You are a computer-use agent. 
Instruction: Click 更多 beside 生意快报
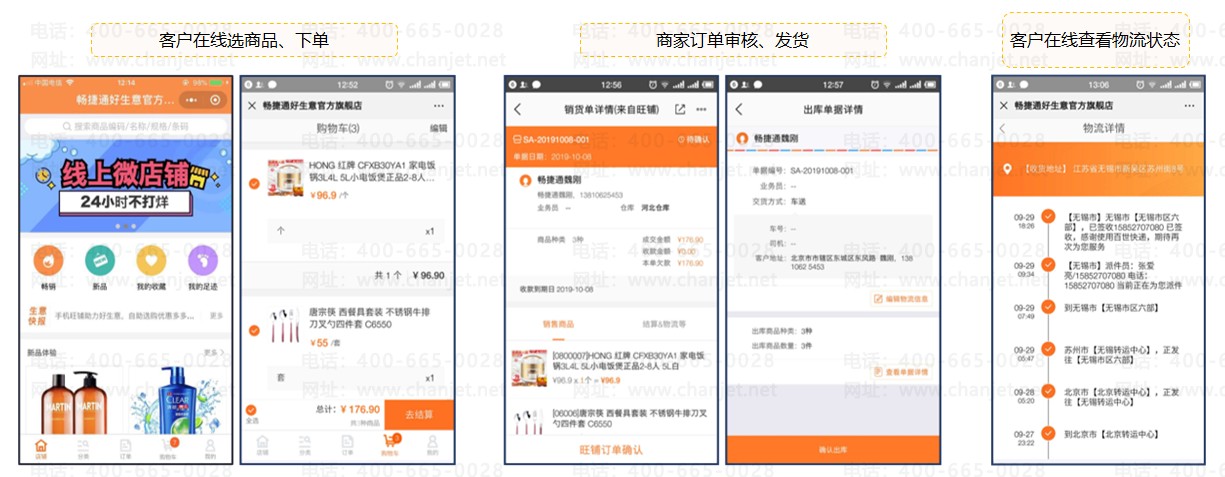tap(215, 315)
